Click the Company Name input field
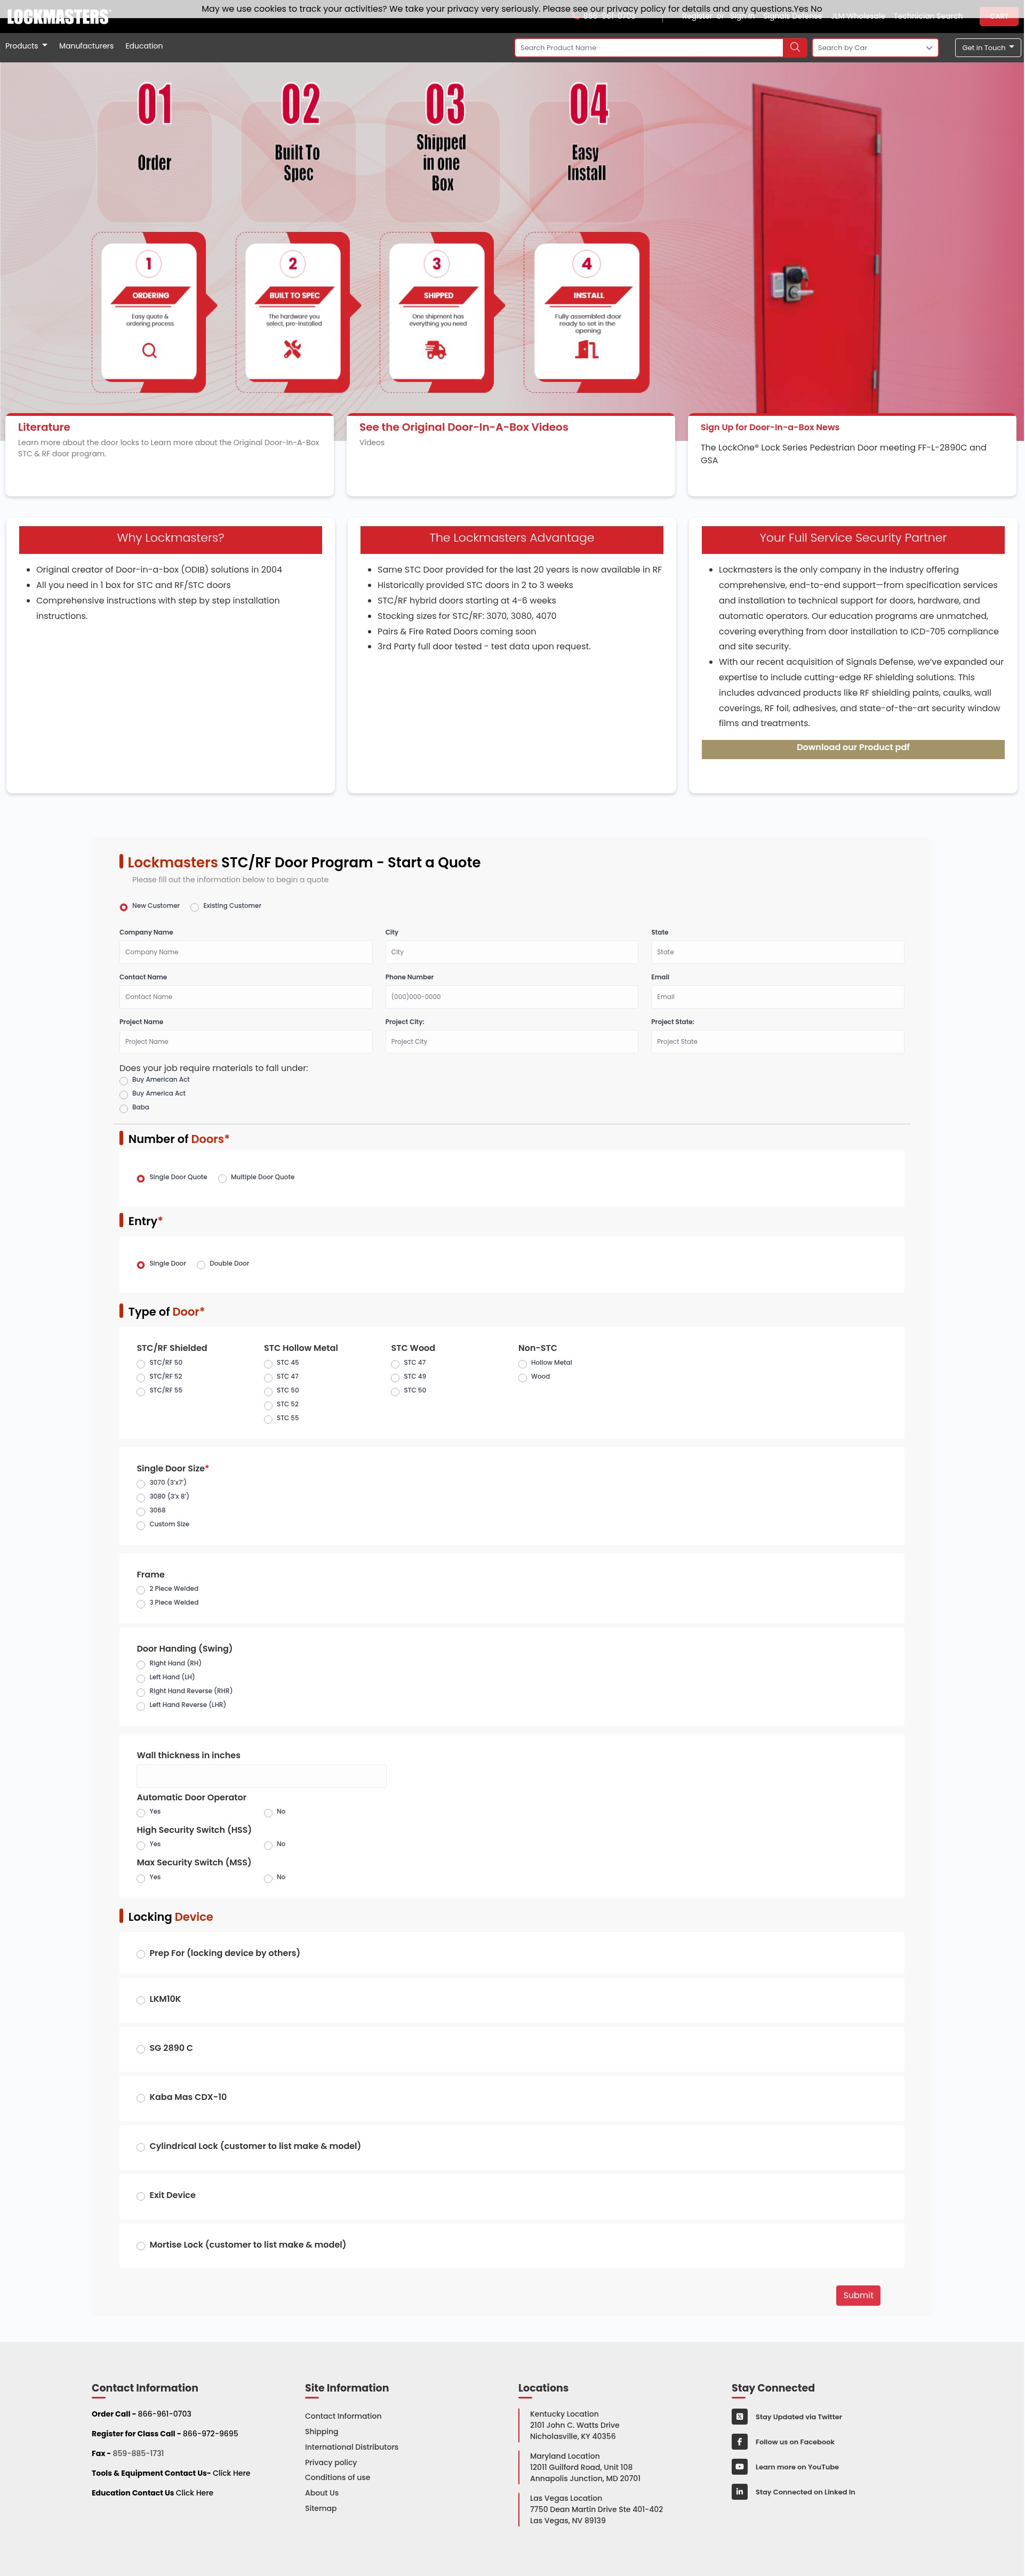The width and height of the screenshot is (1025, 2576). (x=245, y=952)
